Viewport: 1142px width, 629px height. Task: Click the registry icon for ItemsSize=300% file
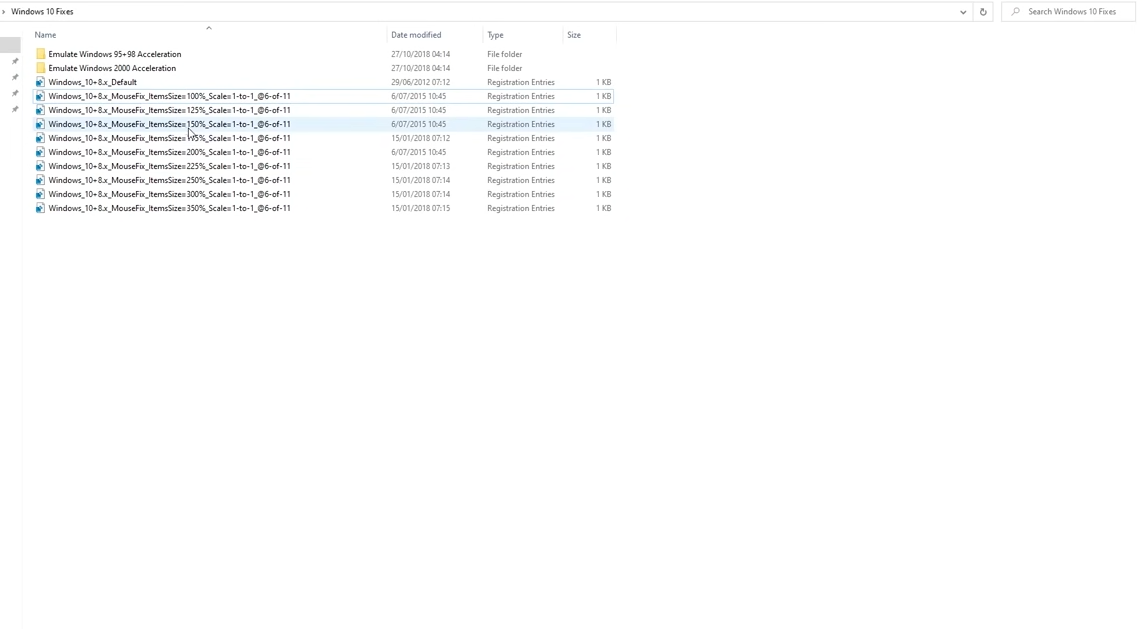(x=40, y=194)
